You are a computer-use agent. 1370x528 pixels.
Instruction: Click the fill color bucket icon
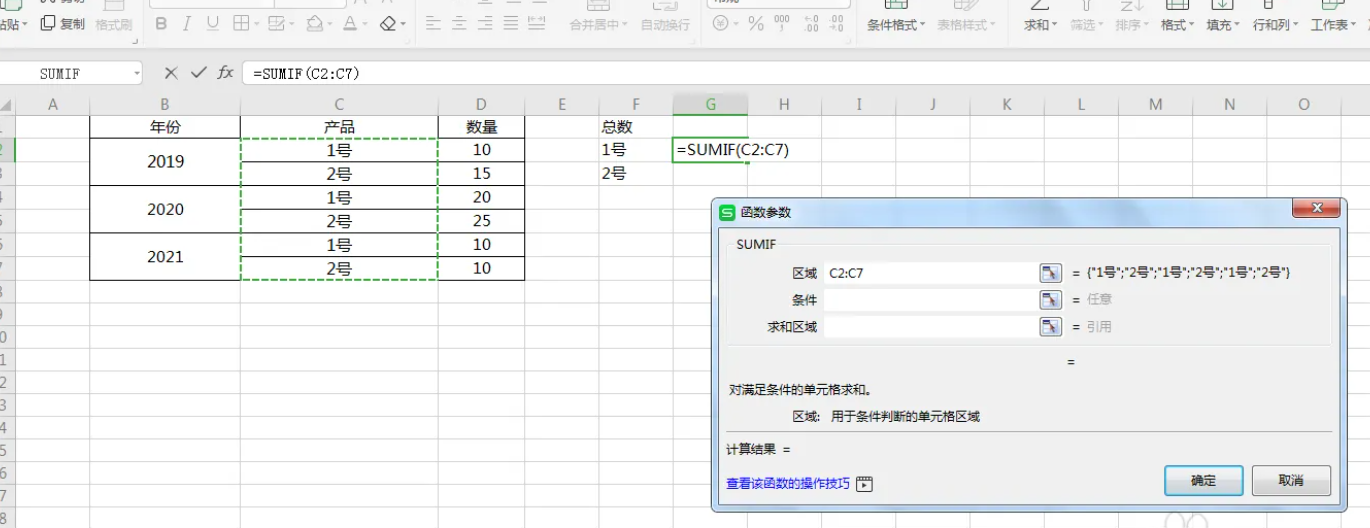point(314,23)
